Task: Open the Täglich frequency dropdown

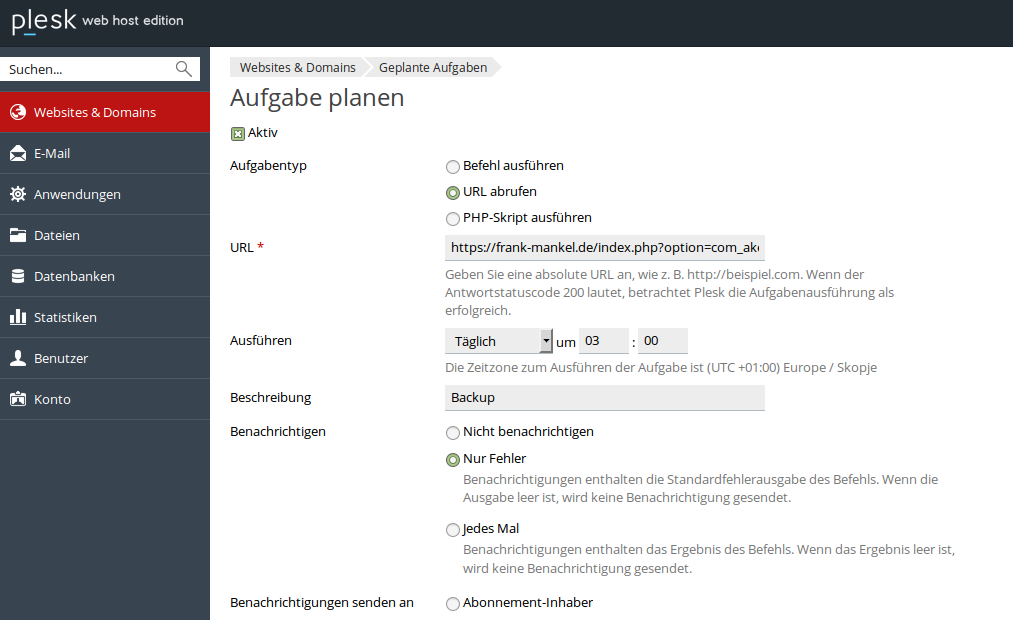Action: [x=499, y=341]
